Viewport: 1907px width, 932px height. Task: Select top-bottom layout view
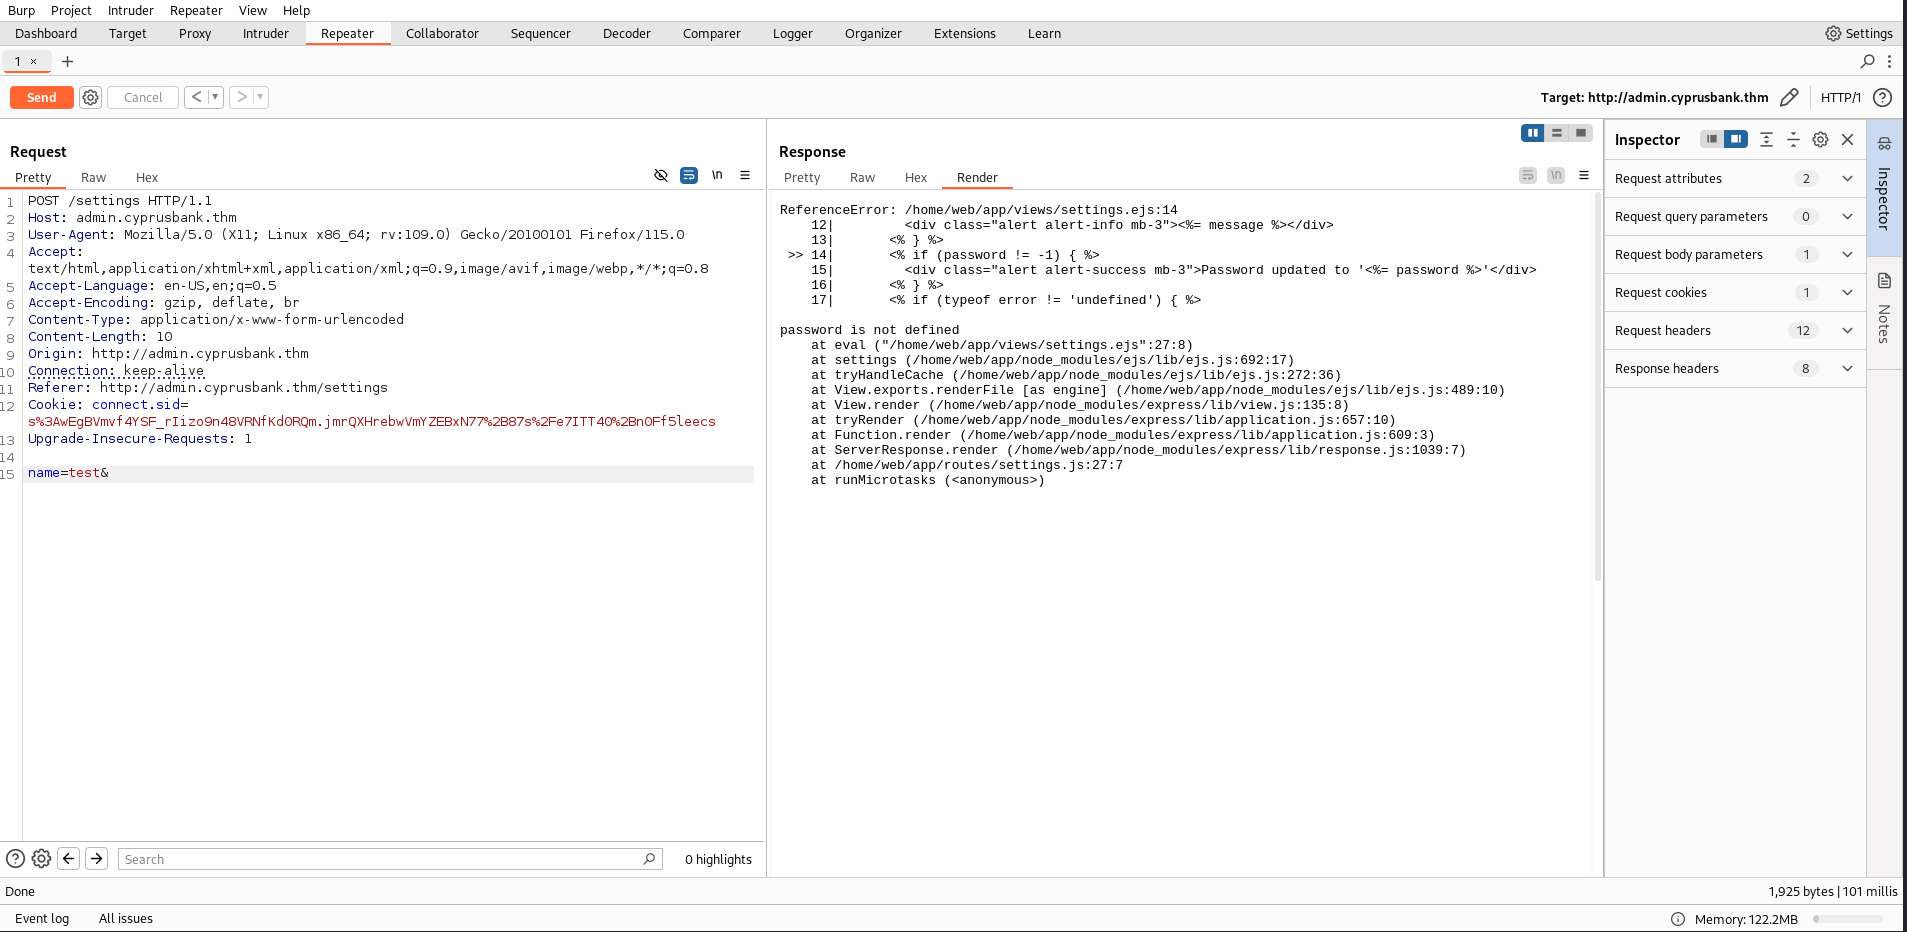click(x=1556, y=133)
